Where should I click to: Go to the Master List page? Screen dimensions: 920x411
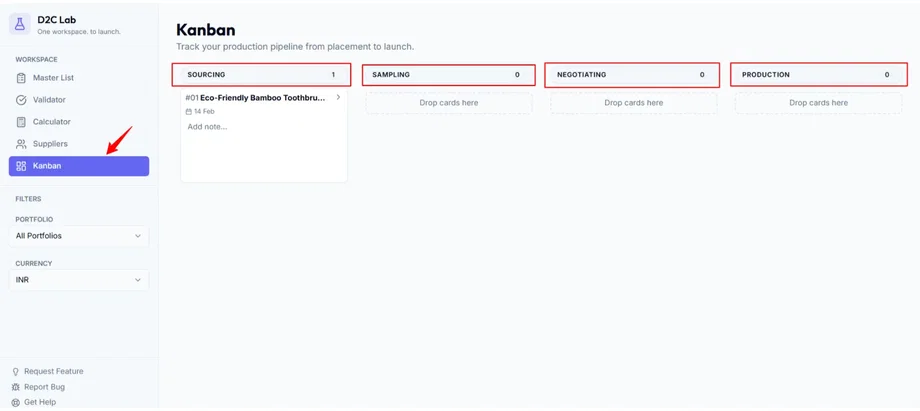tap(53, 78)
